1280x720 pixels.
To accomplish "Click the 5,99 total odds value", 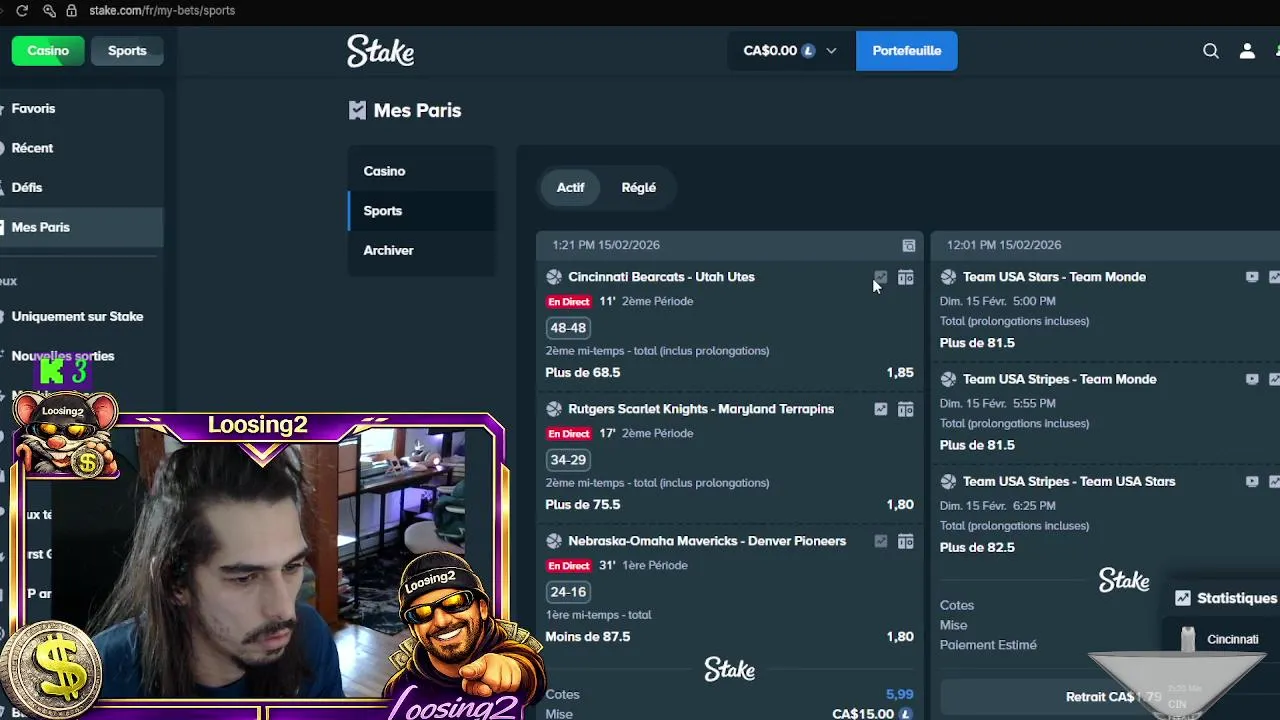I will 899,694.
